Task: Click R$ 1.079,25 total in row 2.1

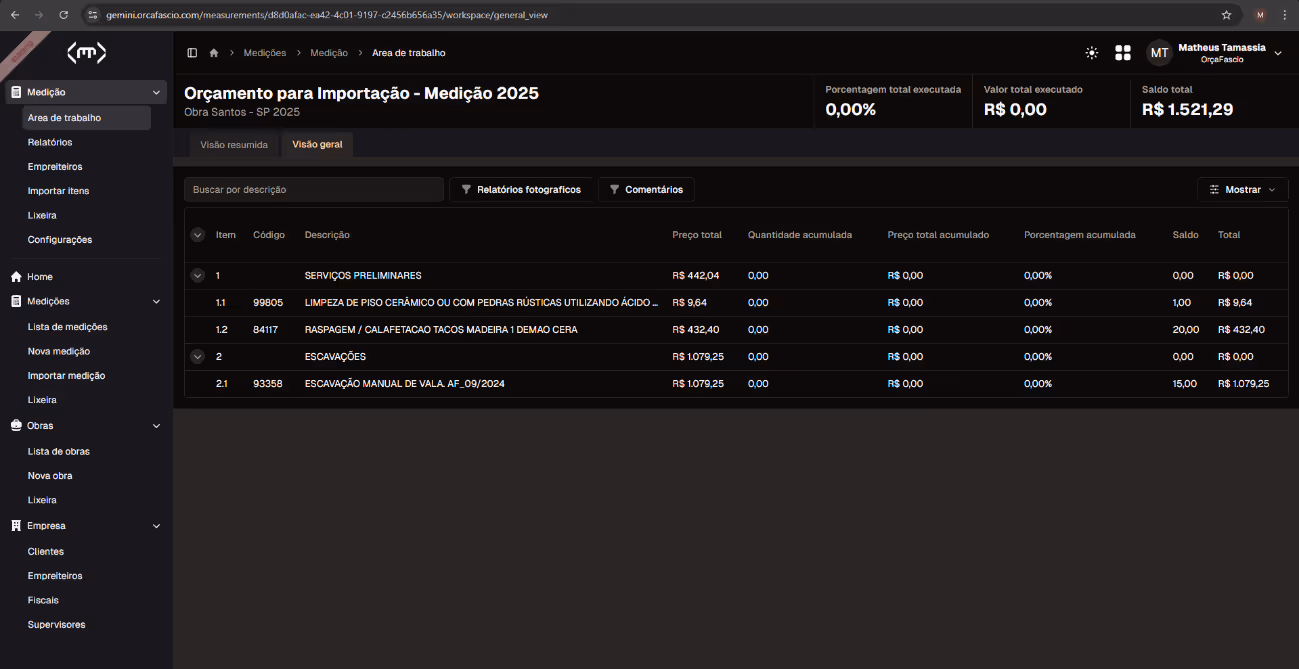Action: point(1243,384)
